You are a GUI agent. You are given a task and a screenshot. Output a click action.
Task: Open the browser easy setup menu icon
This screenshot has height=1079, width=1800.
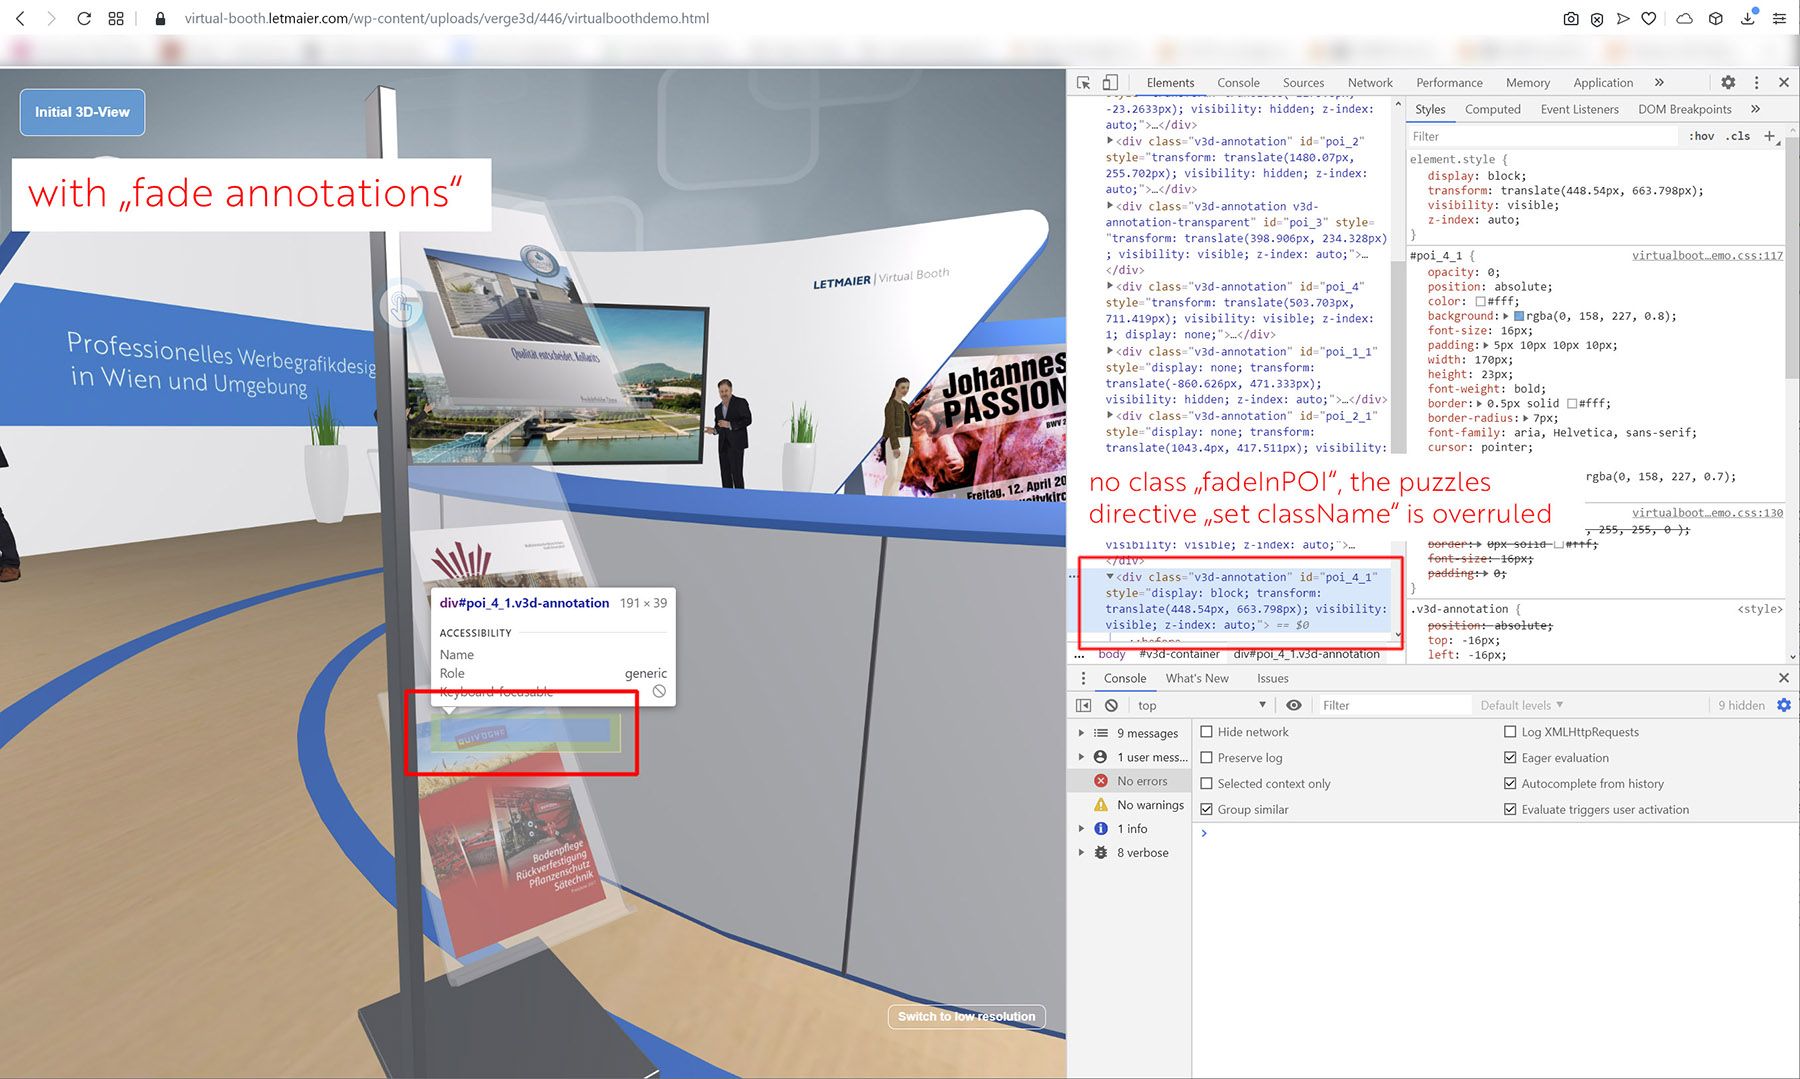(x=1779, y=18)
